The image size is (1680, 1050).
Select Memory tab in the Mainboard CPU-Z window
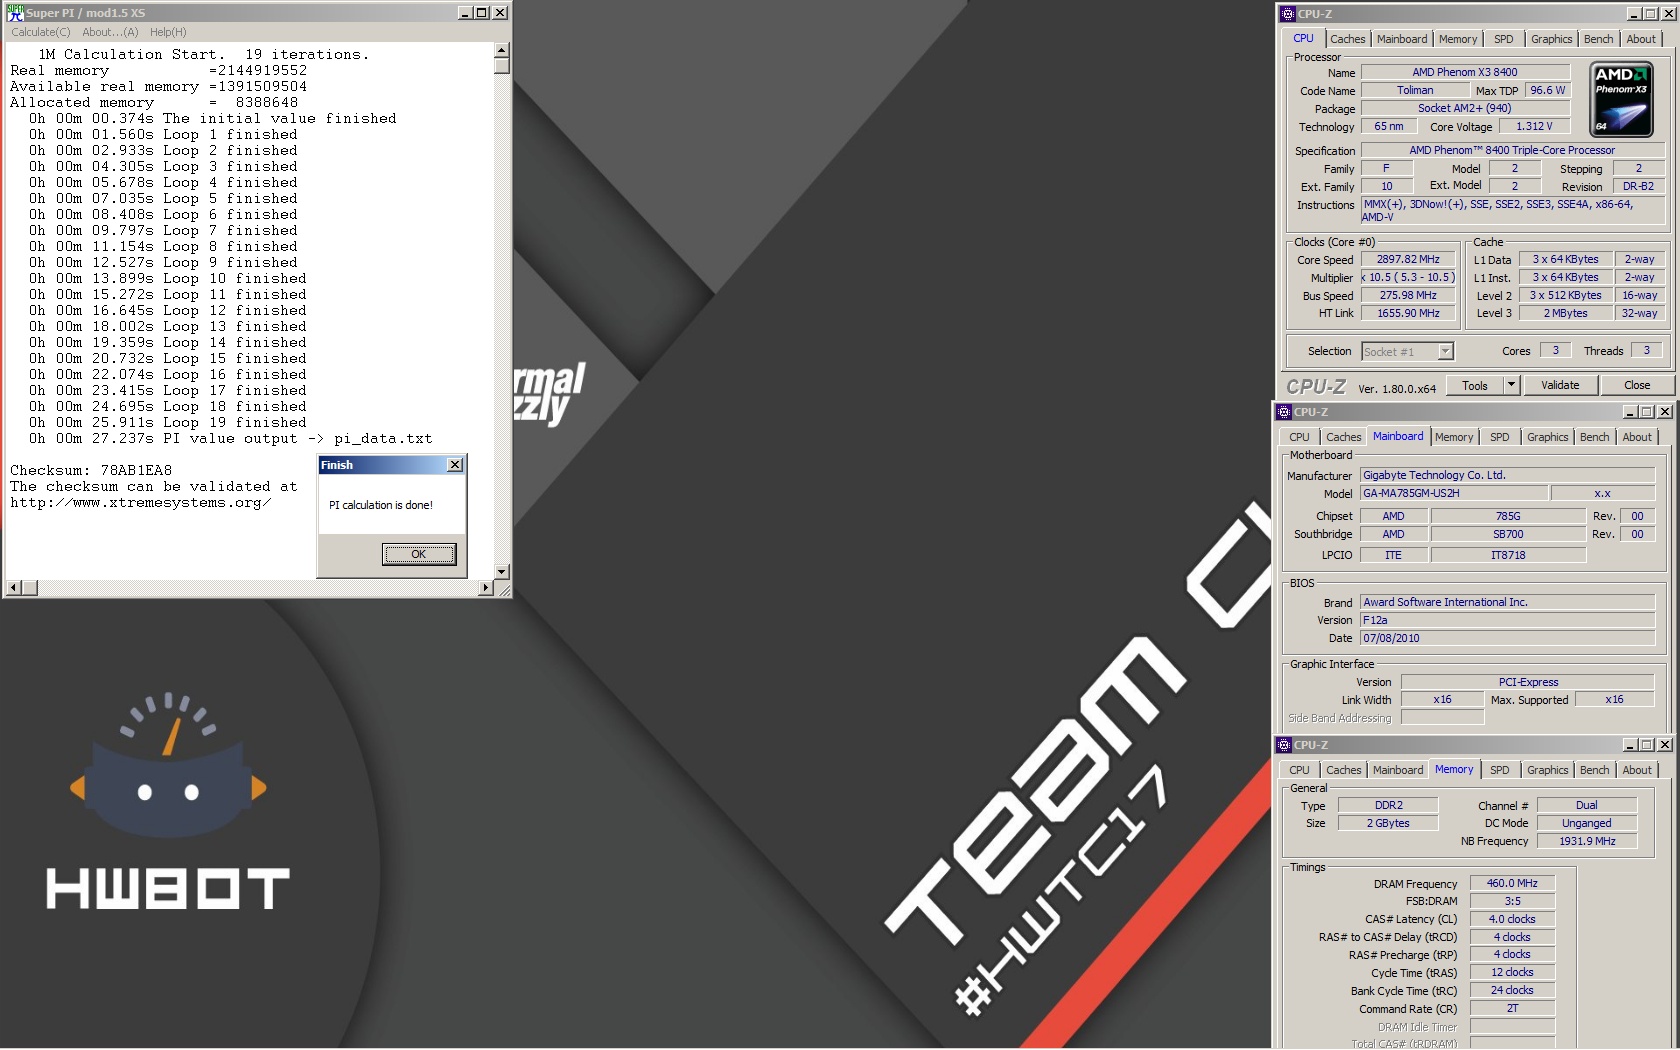1454,437
